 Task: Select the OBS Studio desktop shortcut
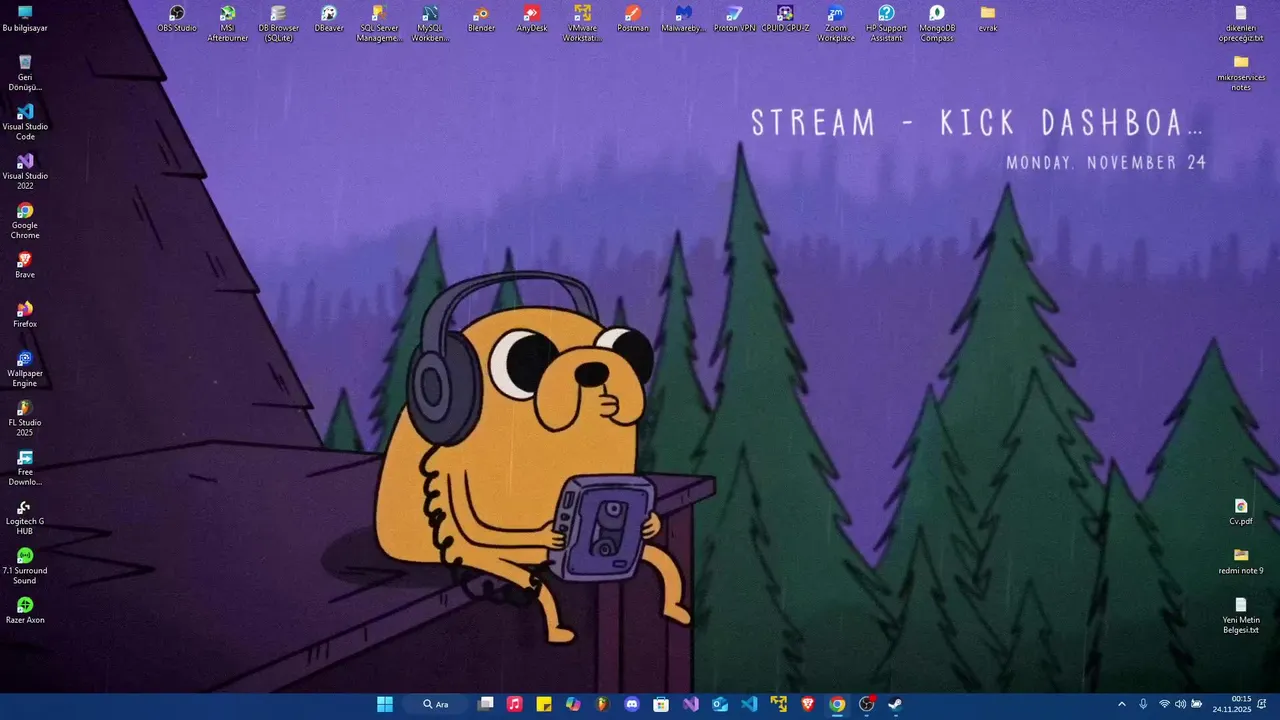177,19
